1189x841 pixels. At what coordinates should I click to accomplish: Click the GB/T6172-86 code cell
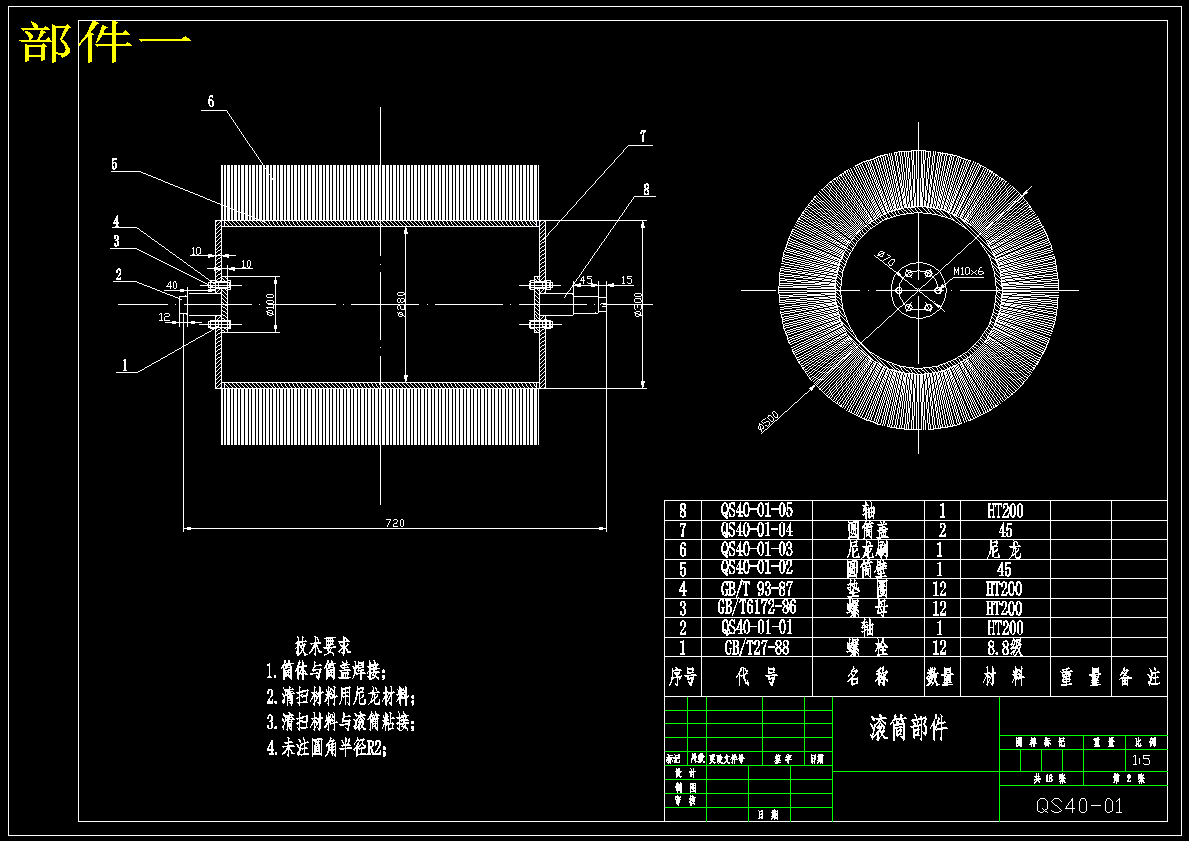[x=757, y=607]
